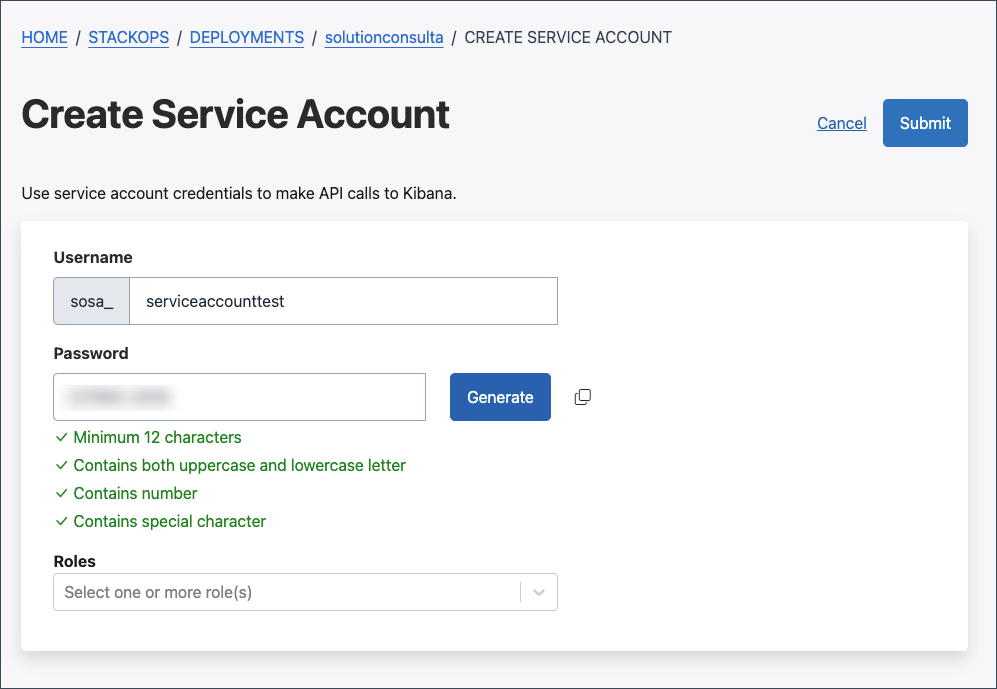The image size is (997, 689).
Task: Submit the new service account form
Action: tap(925, 123)
